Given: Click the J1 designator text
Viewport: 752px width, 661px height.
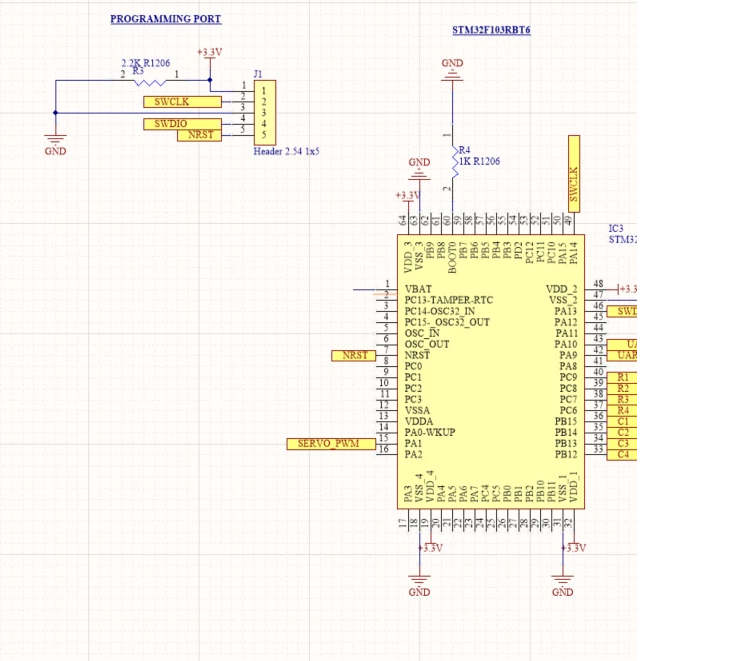Looking at the screenshot, I should 258,74.
